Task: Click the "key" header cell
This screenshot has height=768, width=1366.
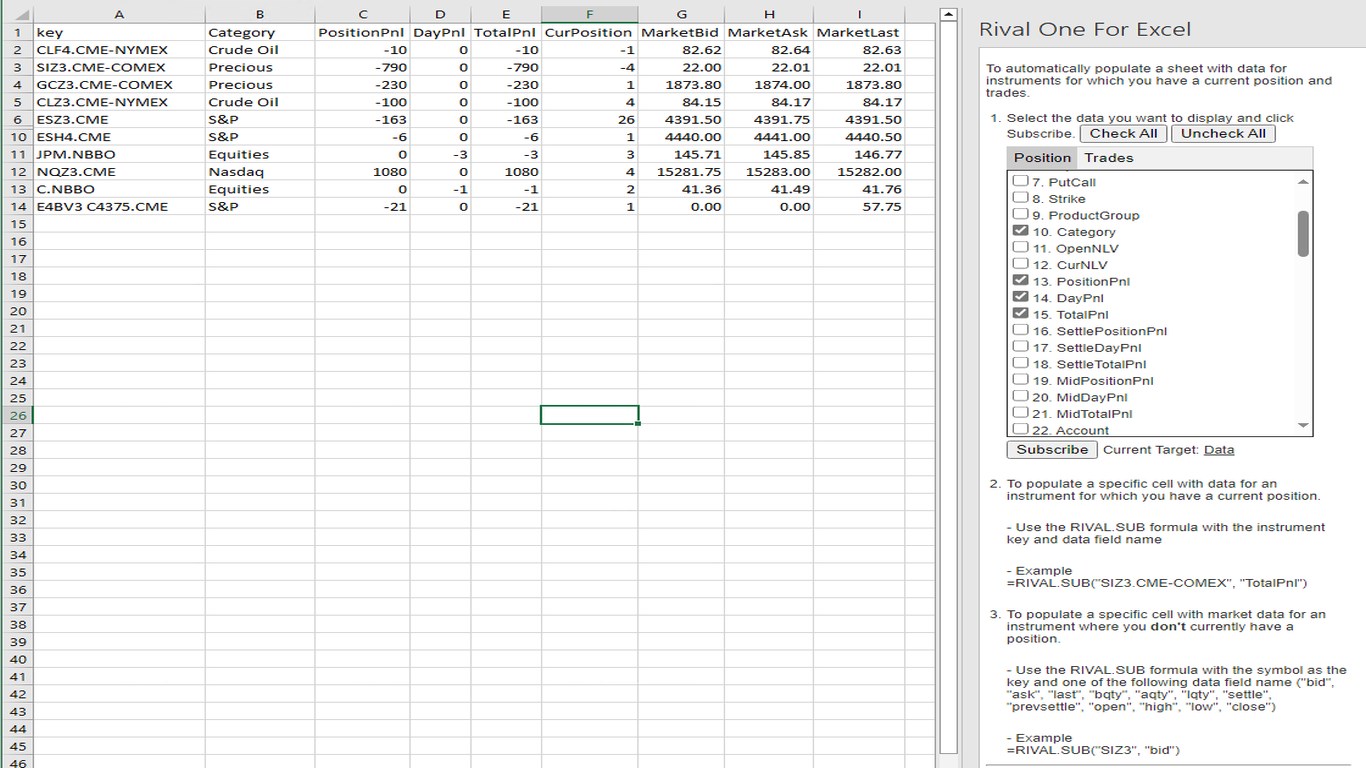Action: pos(119,33)
